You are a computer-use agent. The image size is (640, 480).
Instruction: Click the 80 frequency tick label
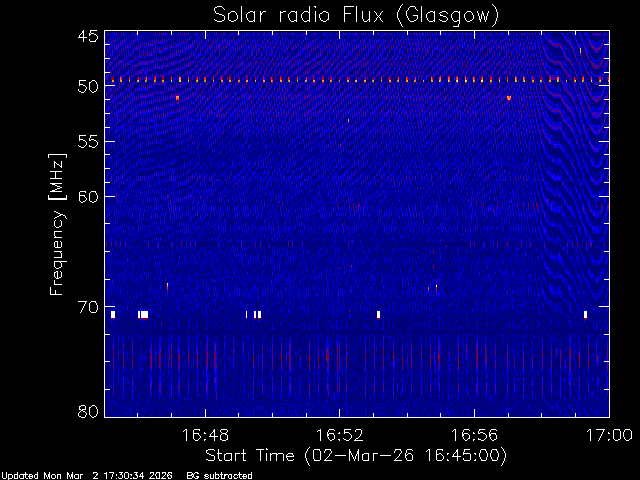click(x=88, y=411)
